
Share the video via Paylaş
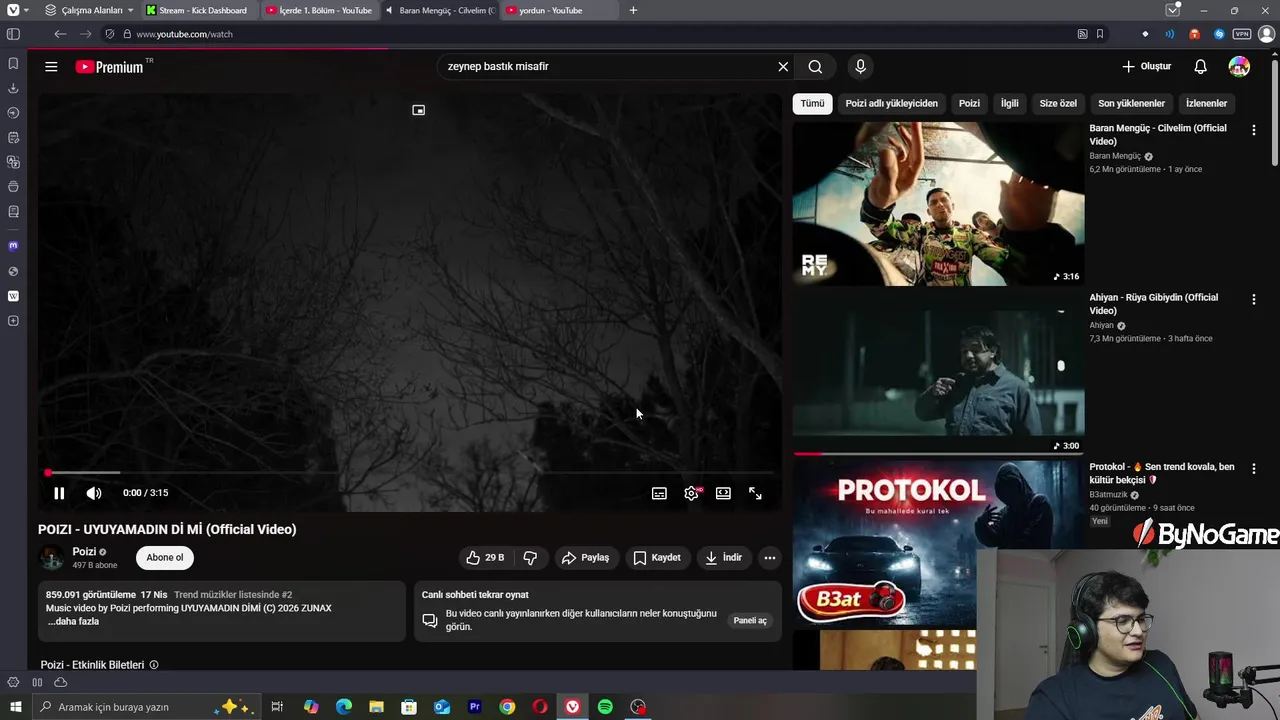[x=585, y=558]
